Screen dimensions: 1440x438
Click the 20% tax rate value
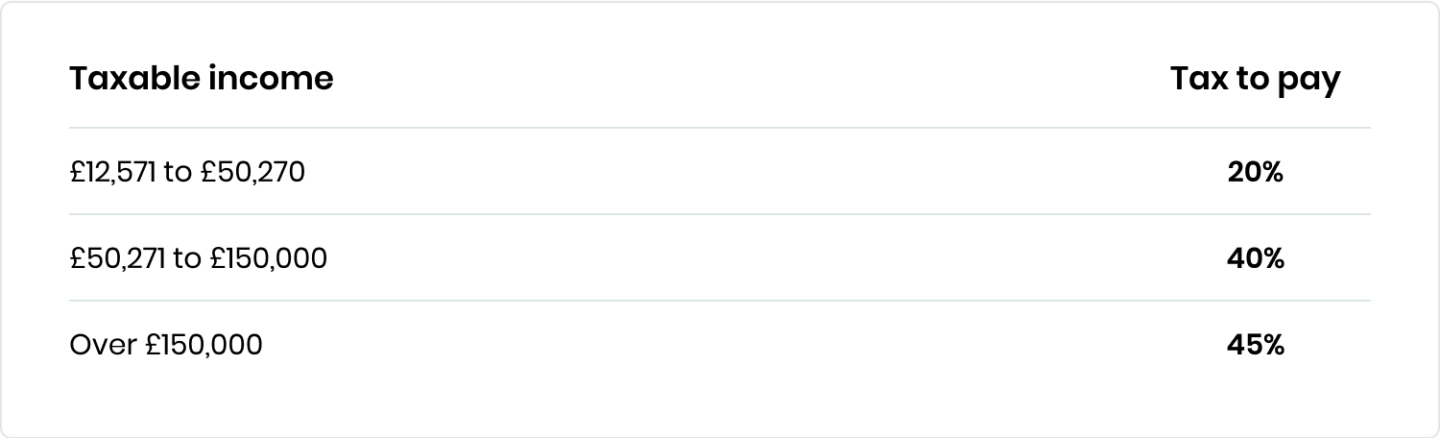[x=1255, y=173]
